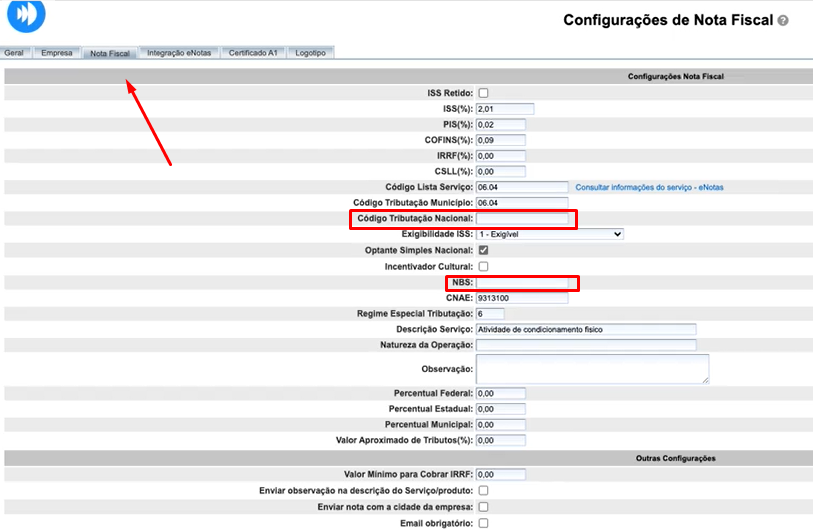Click into the Observação text area
The image size is (813, 529).
(x=592, y=368)
